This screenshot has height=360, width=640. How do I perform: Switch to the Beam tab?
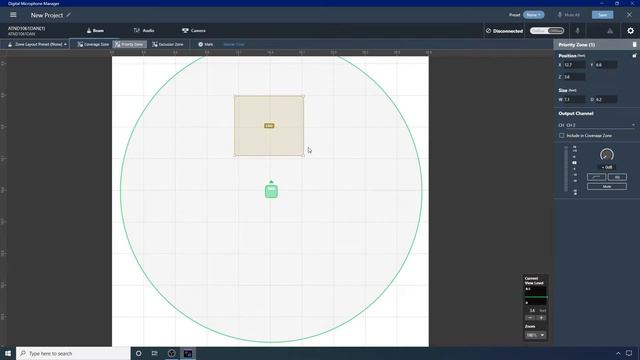pos(95,31)
